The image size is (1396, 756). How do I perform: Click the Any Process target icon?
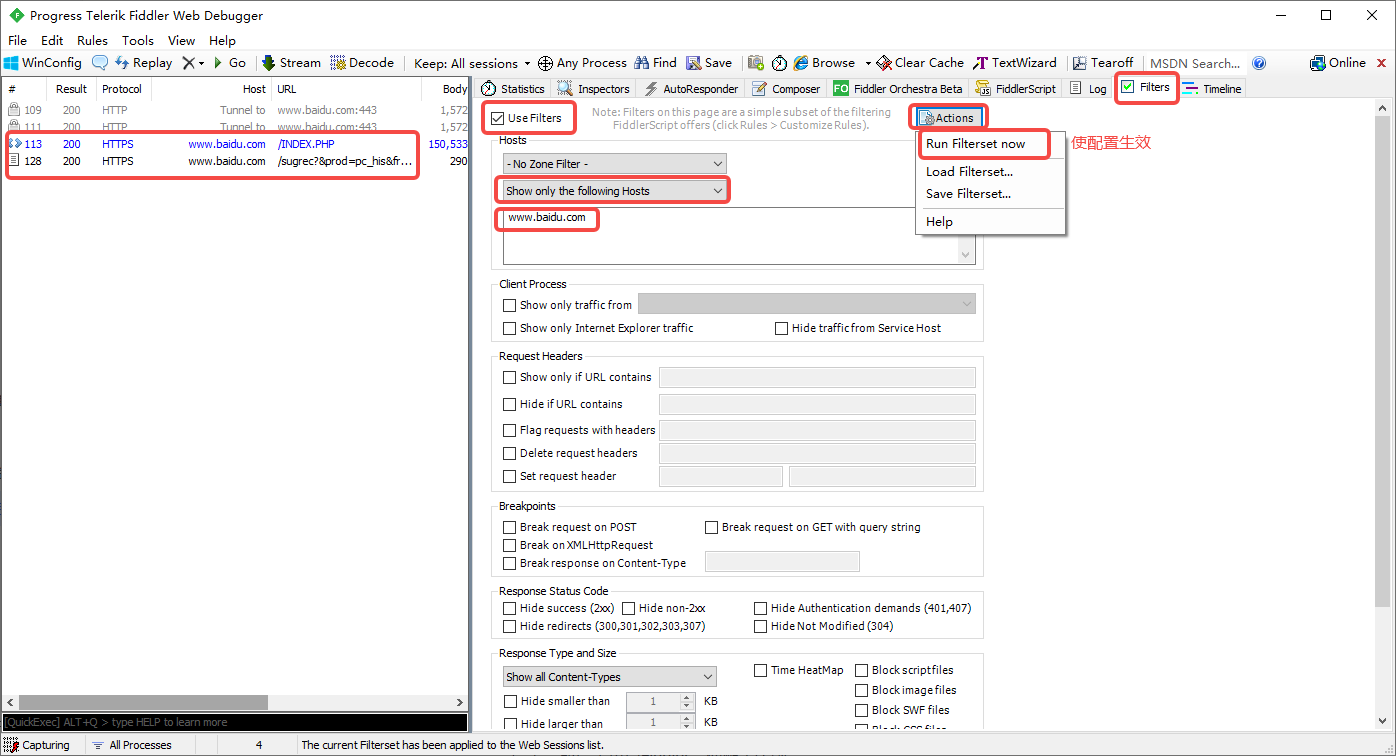[x=545, y=63]
